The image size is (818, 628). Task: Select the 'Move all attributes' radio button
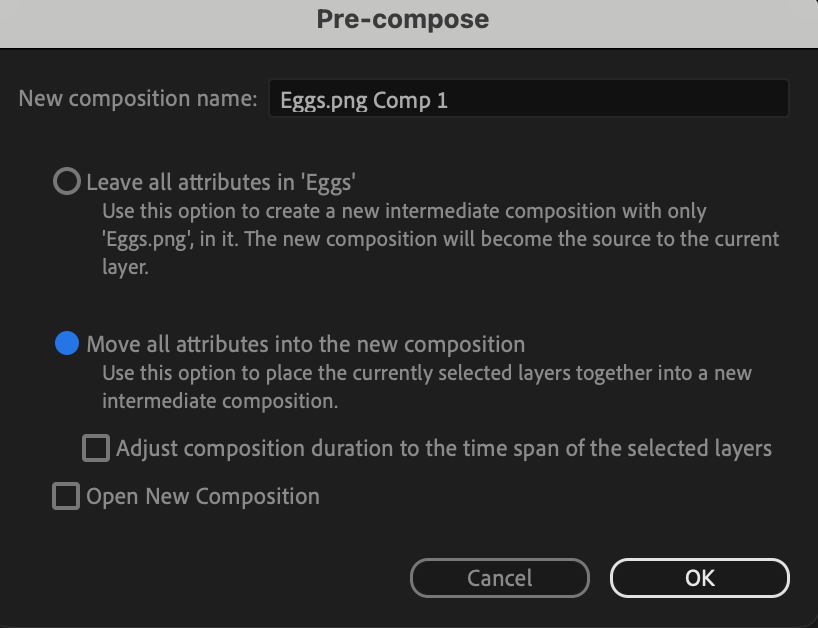click(x=66, y=344)
